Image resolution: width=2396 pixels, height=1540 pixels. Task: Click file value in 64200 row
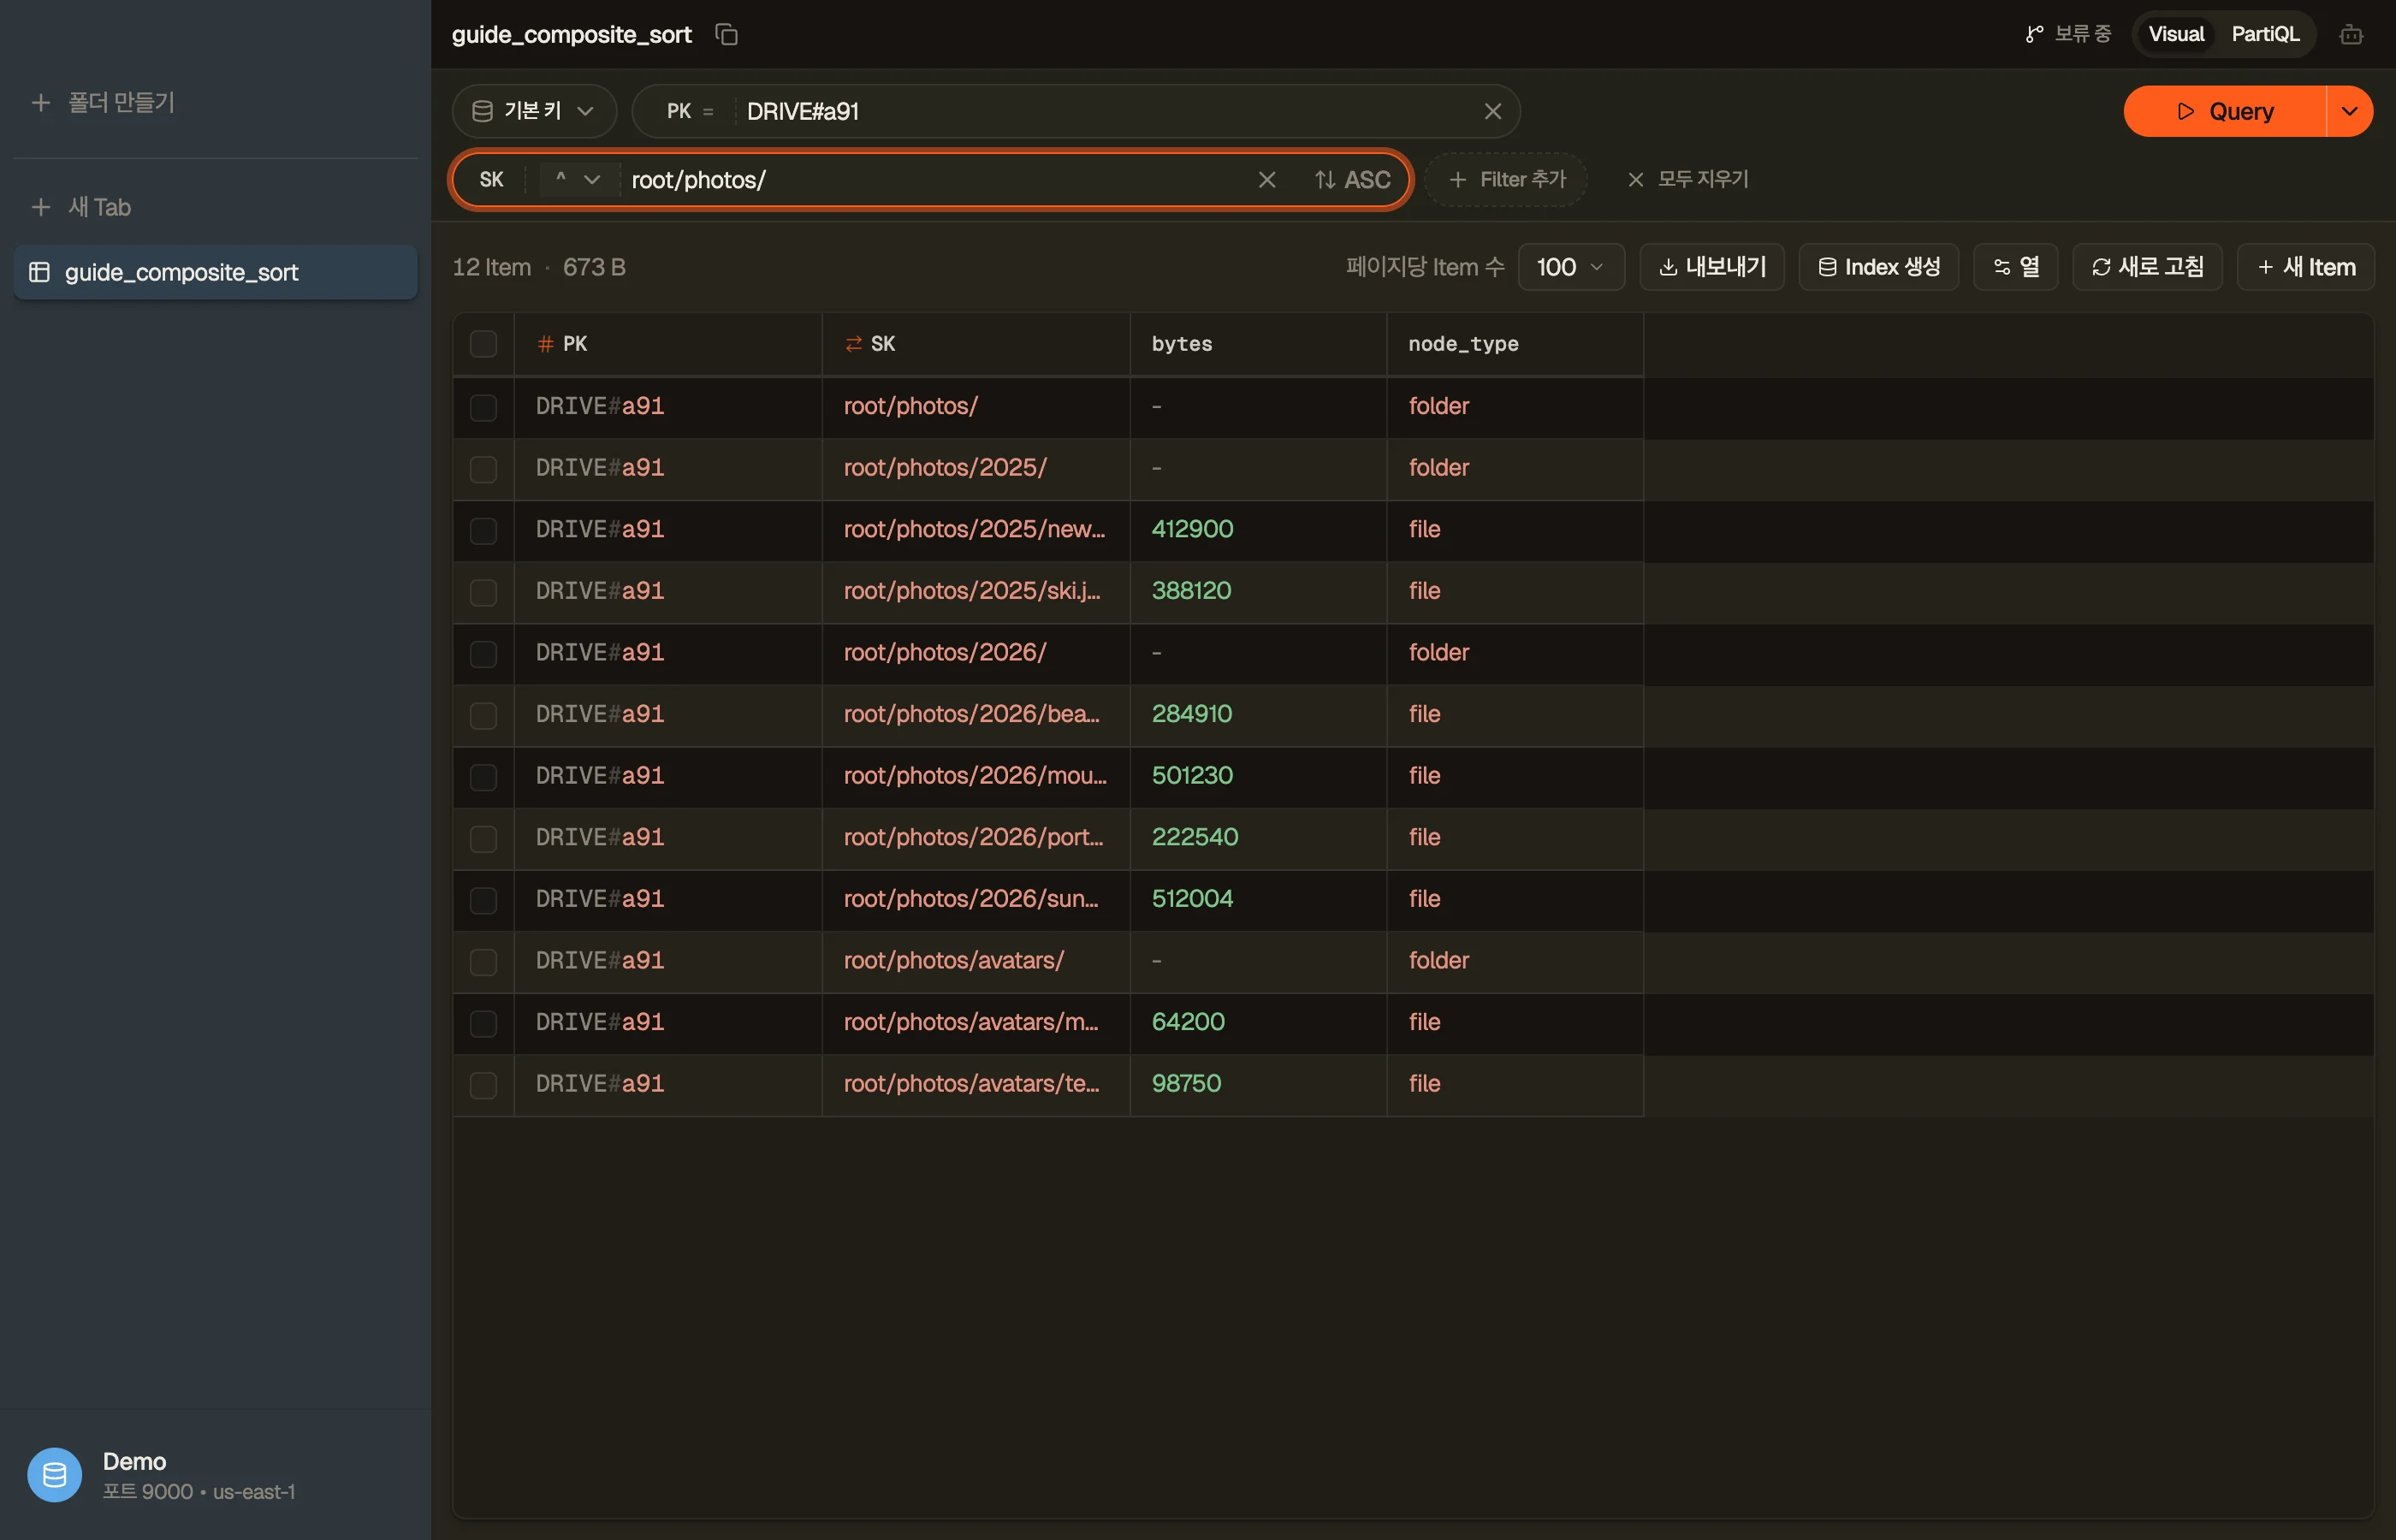1424,1022
